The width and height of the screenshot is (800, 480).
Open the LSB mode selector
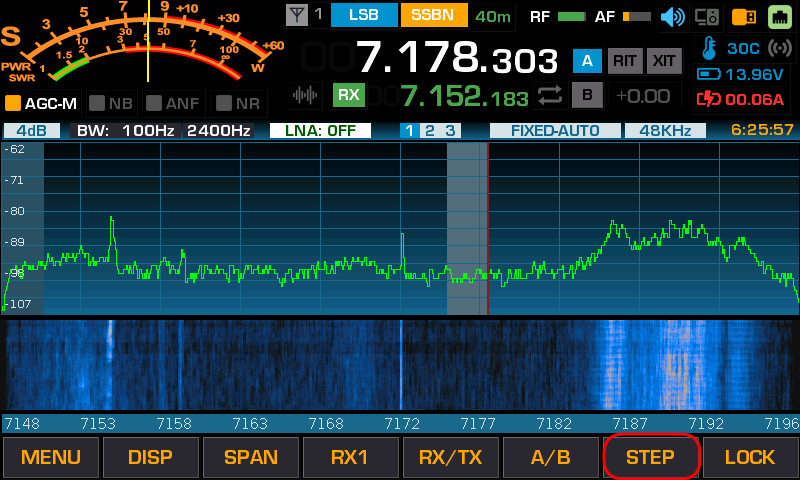click(363, 16)
